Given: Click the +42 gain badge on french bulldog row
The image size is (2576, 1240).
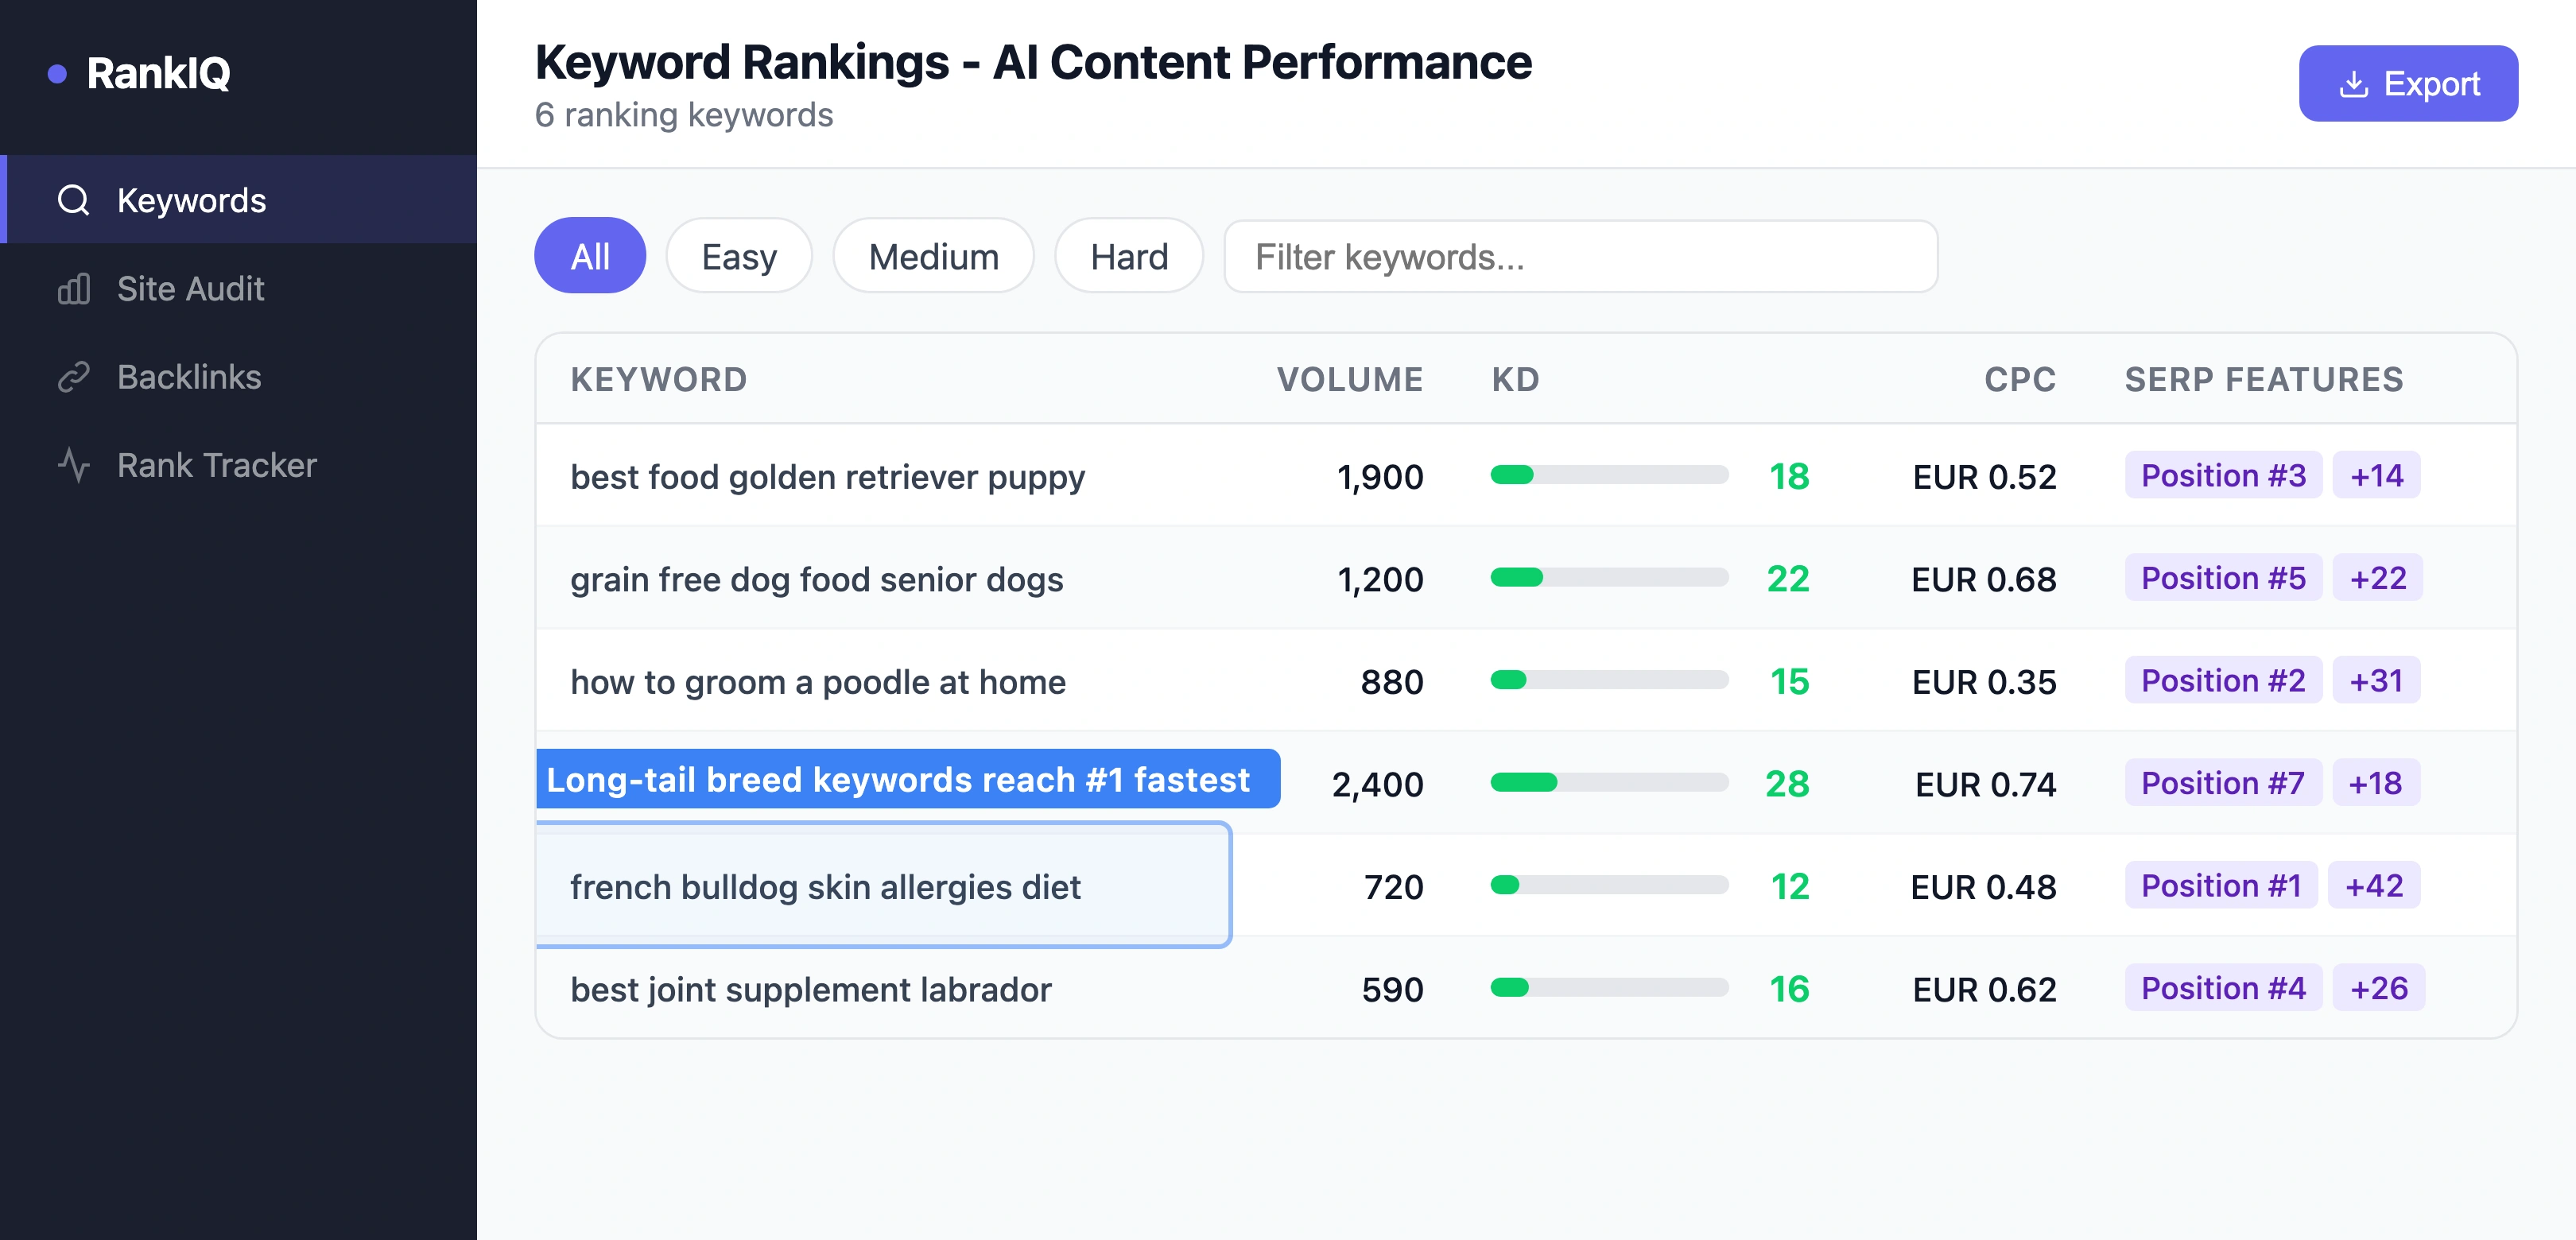Looking at the screenshot, I should [2375, 885].
